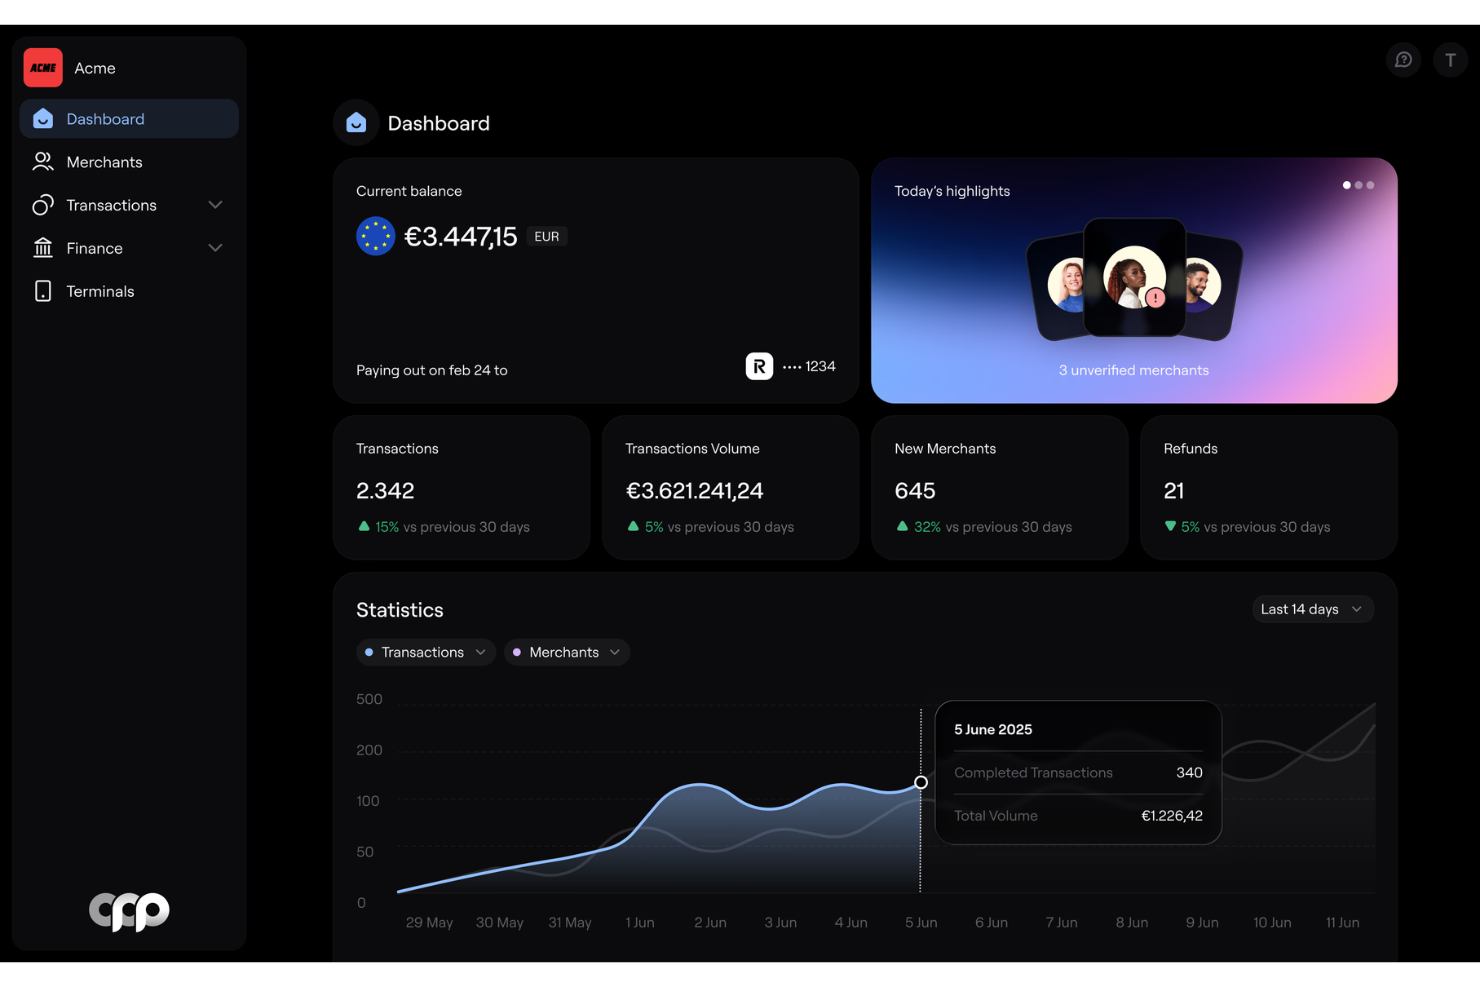The image size is (1480, 987).
Task: Click the EU flag currency icon
Action: (376, 237)
